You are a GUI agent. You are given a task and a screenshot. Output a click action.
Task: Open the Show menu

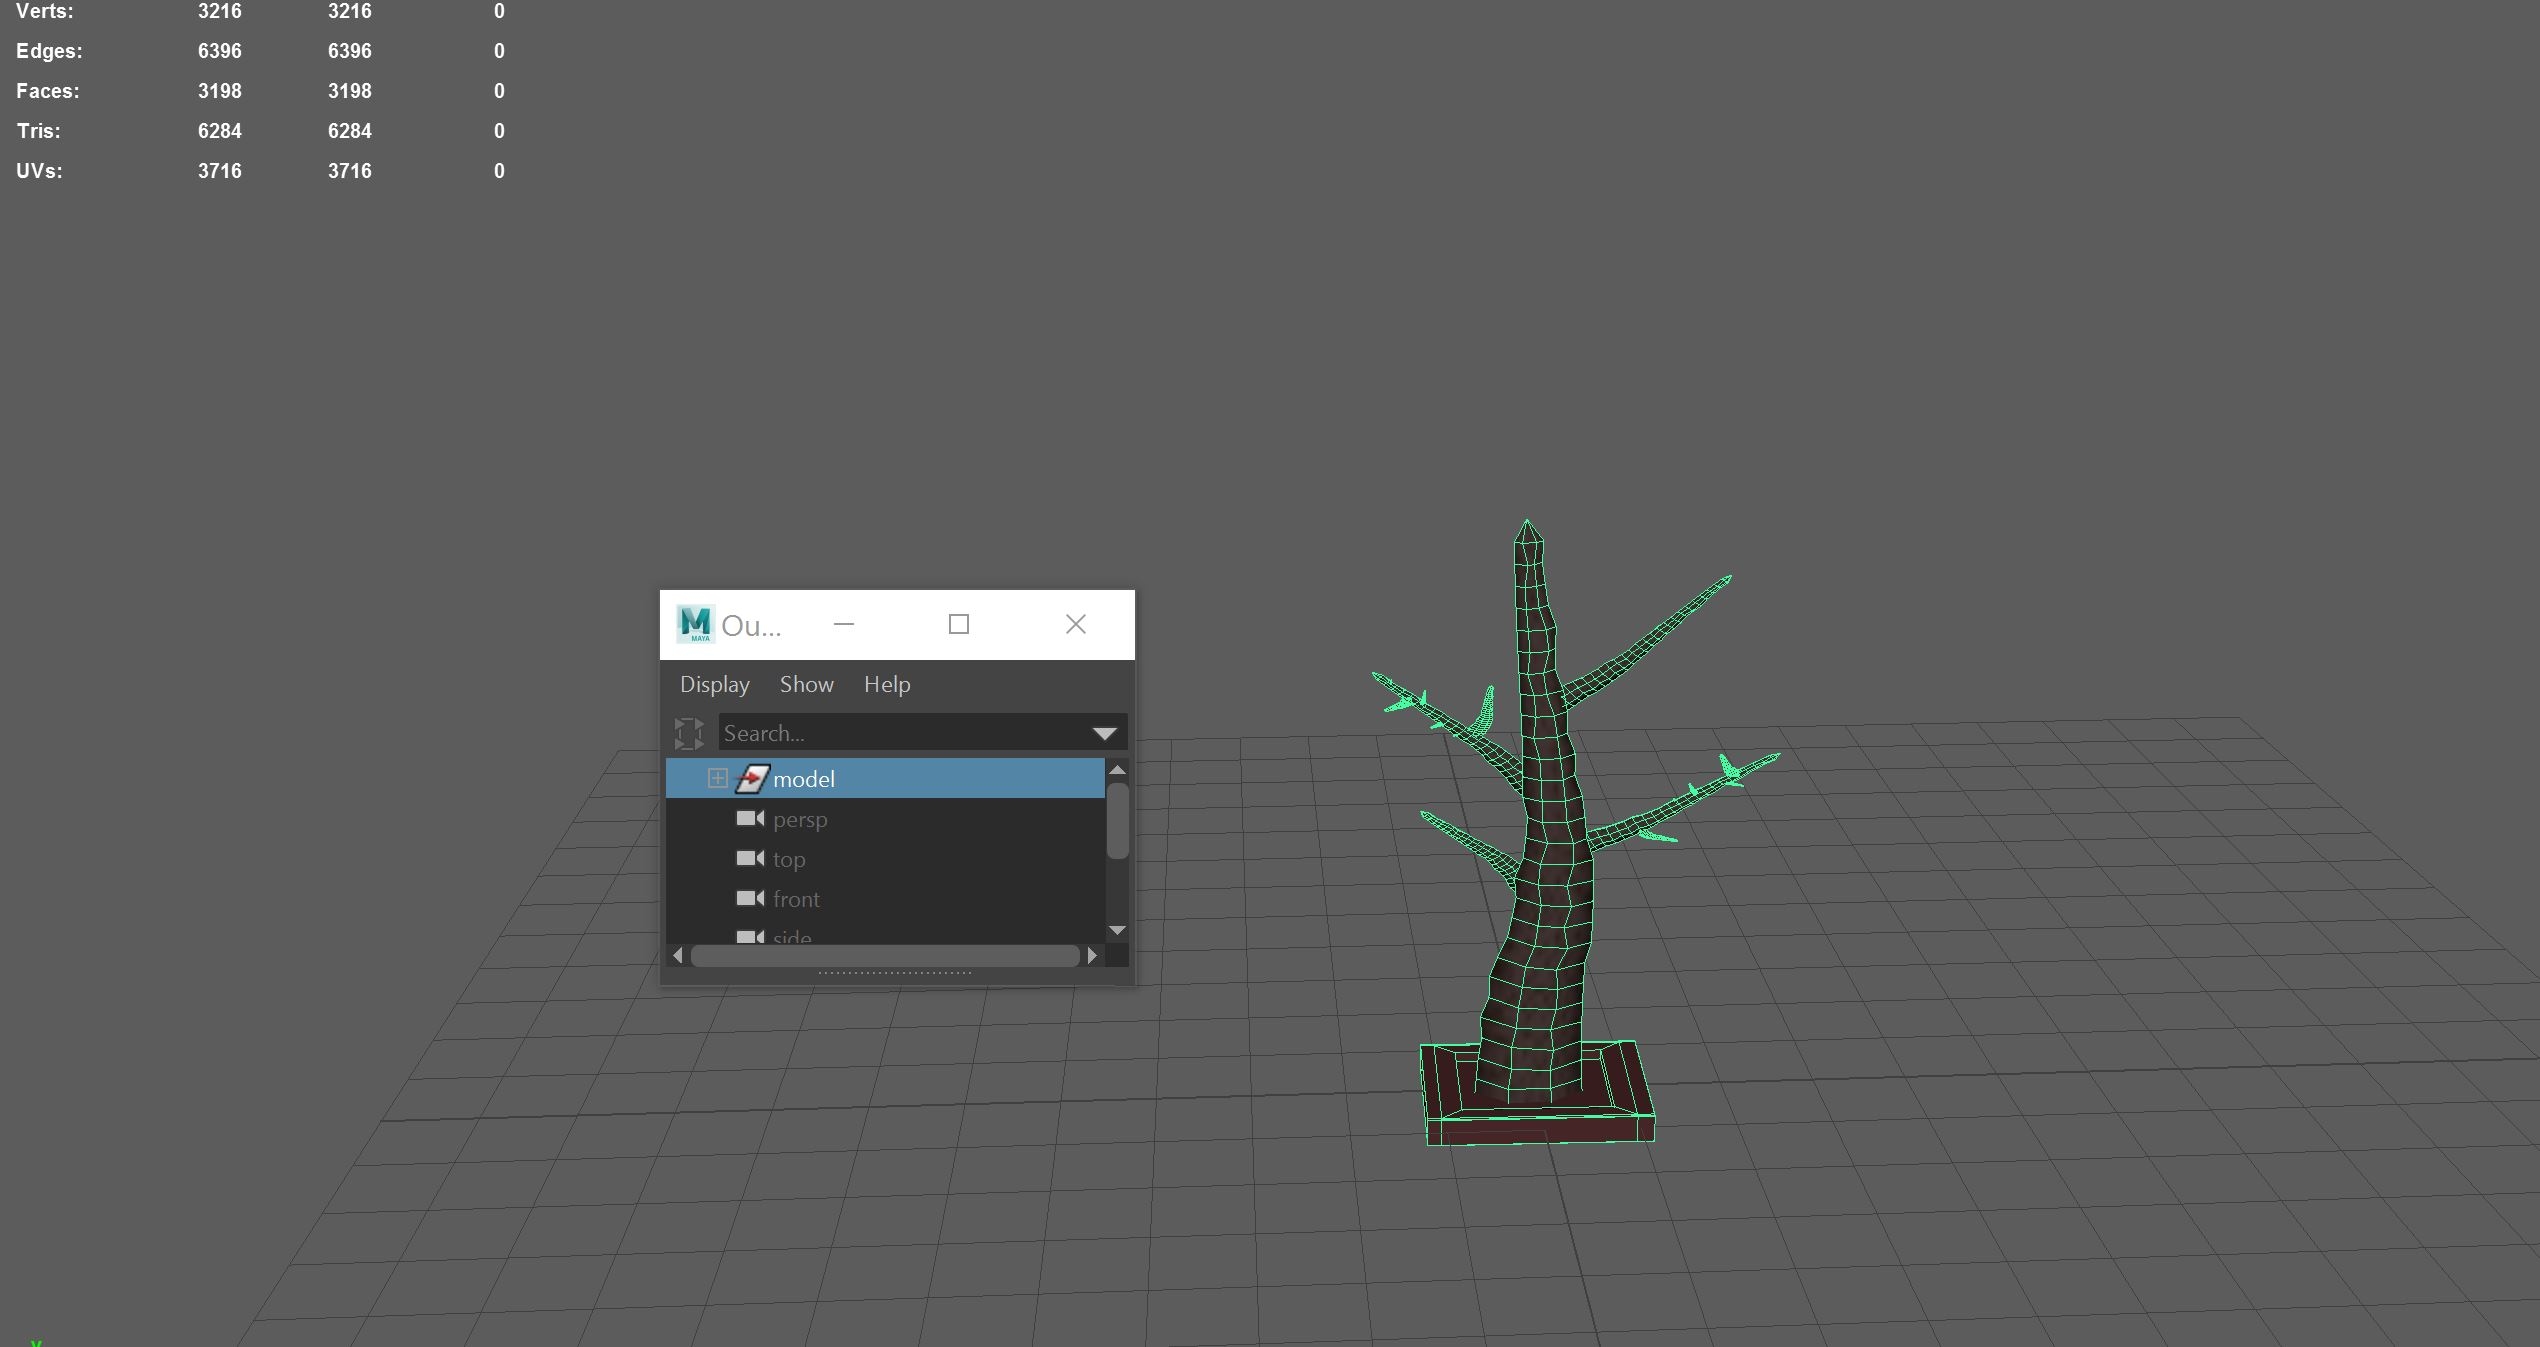pyautogui.click(x=806, y=684)
